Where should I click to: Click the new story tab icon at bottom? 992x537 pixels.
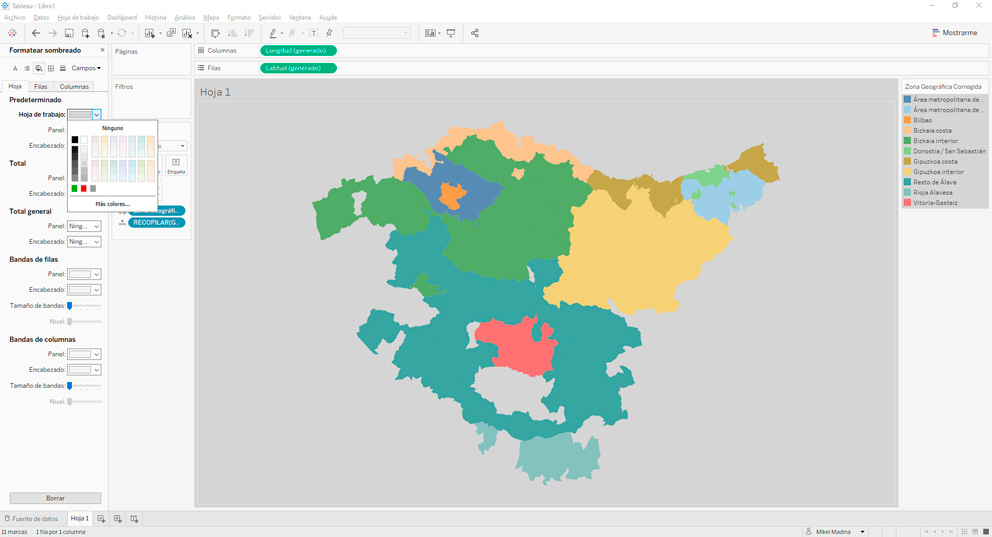tap(134, 519)
